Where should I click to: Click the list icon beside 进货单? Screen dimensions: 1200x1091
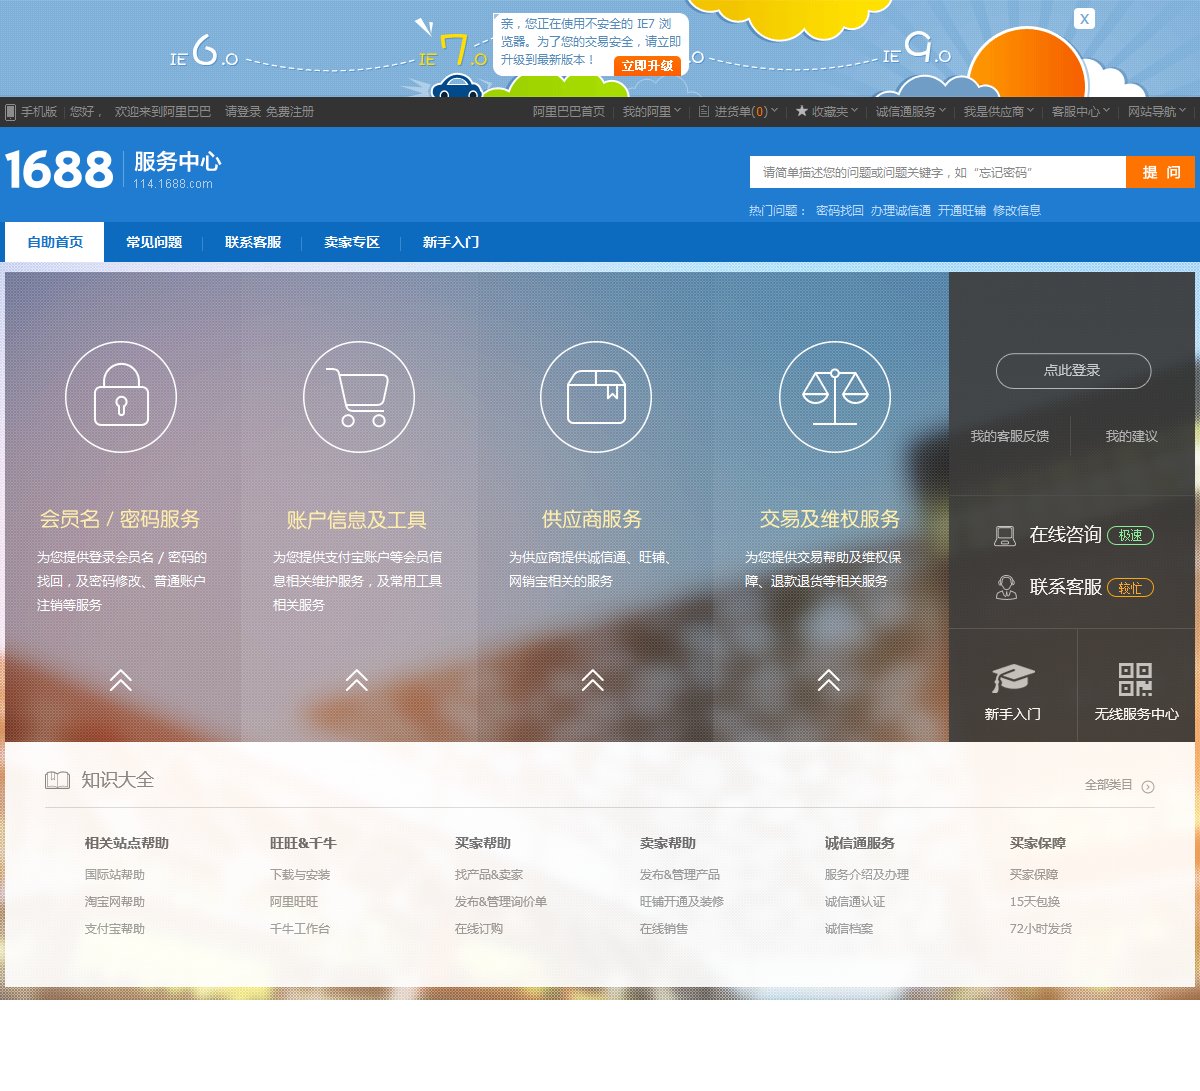point(704,111)
